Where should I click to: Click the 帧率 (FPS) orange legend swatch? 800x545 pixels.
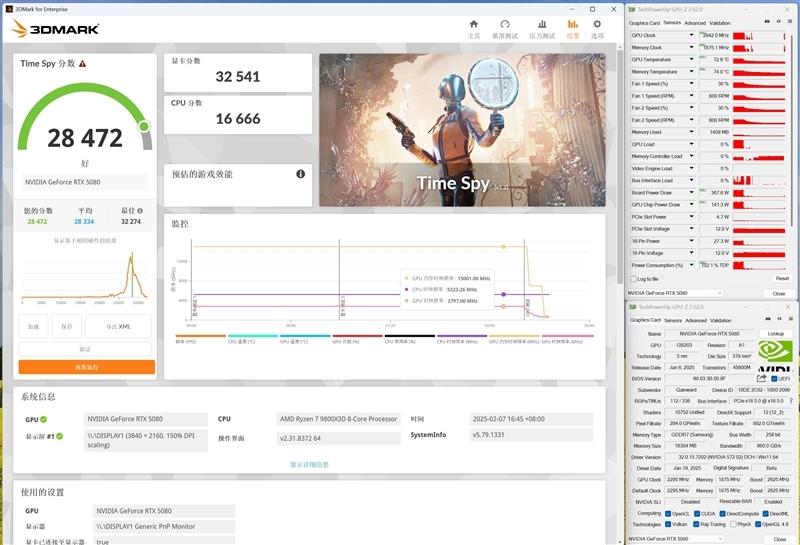click(200, 336)
